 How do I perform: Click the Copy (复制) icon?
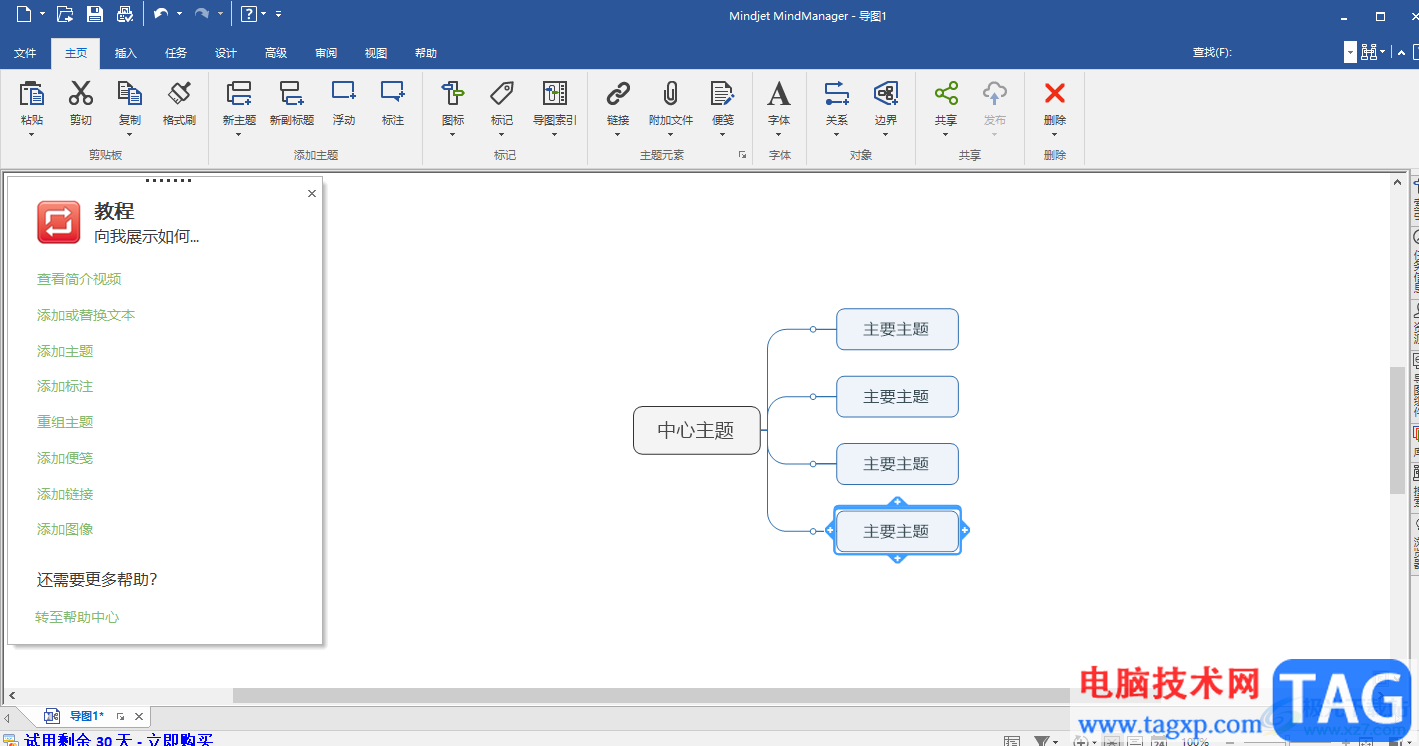[130, 94]
